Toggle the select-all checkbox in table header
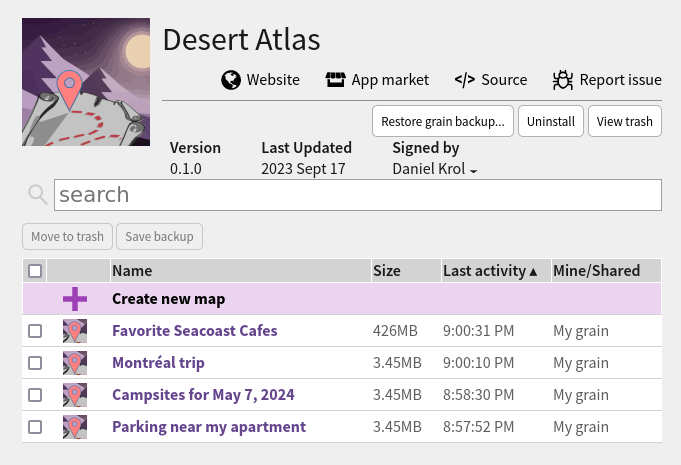Screen dimensions: 681x465 (35, 271)
